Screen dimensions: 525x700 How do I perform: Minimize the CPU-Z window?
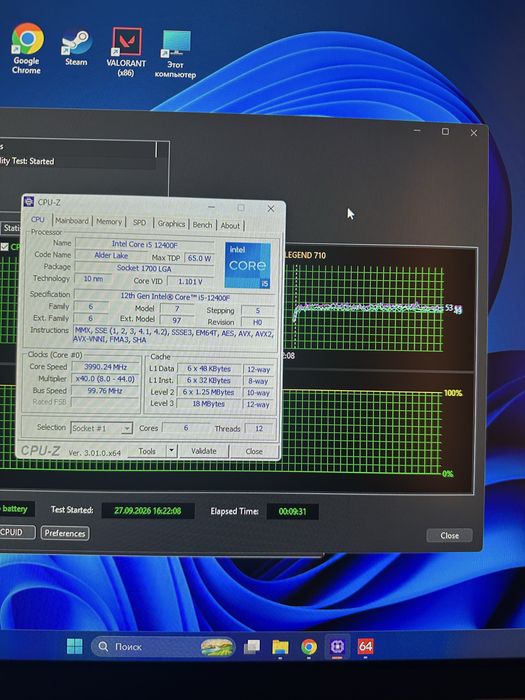(211, 207)
